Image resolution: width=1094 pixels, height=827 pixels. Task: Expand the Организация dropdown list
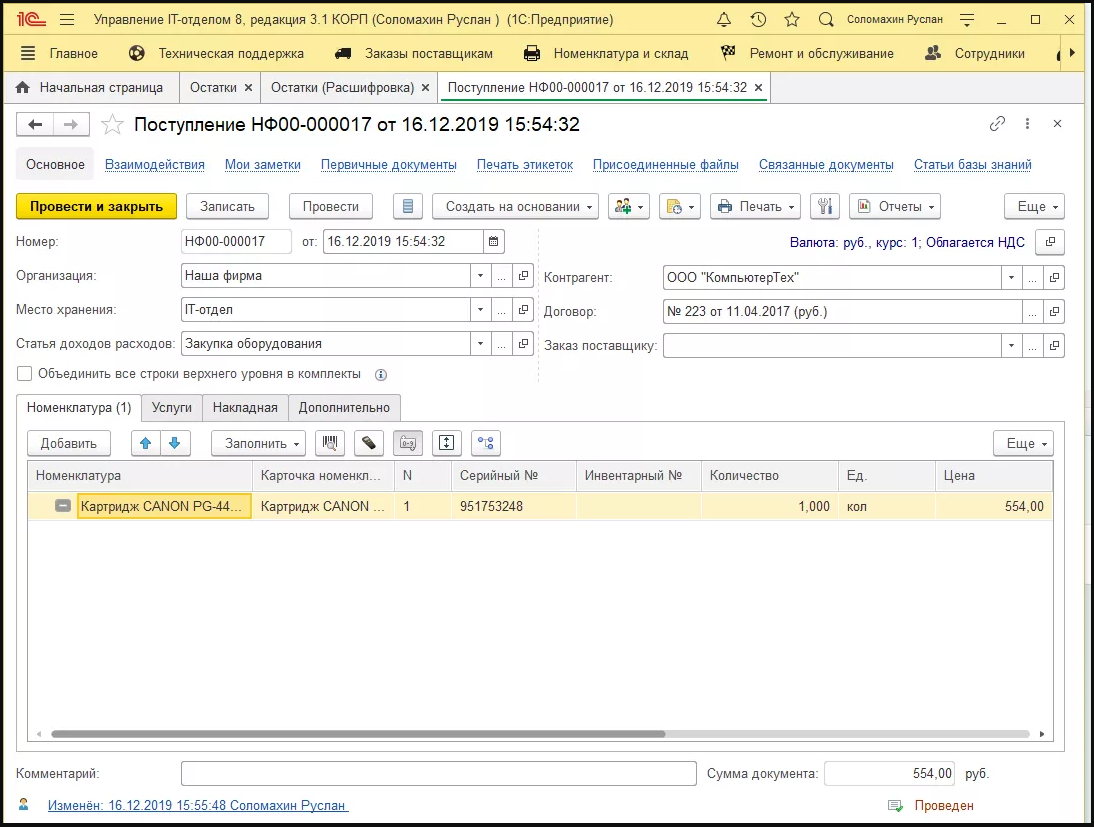click(480, 275)
